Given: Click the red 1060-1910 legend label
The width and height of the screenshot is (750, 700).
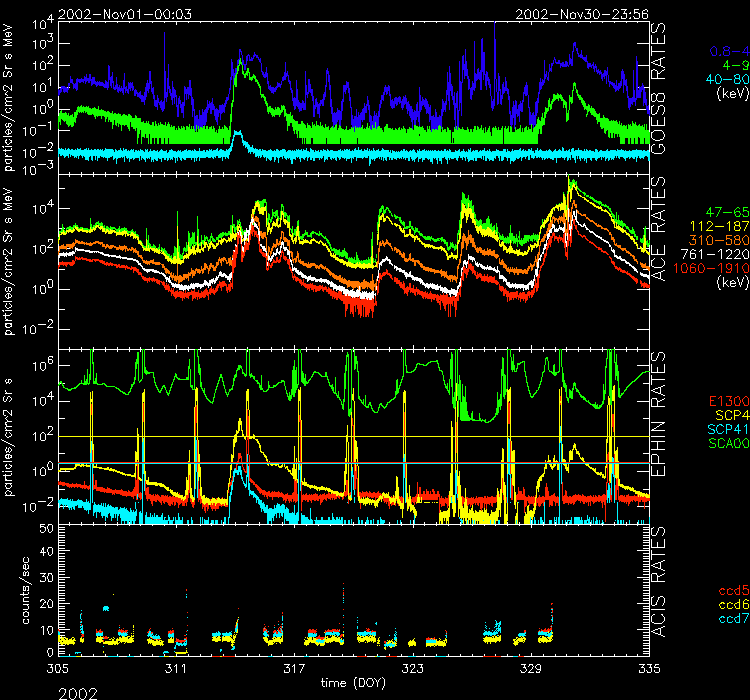Looking at the screenshot, I should 718,269.
